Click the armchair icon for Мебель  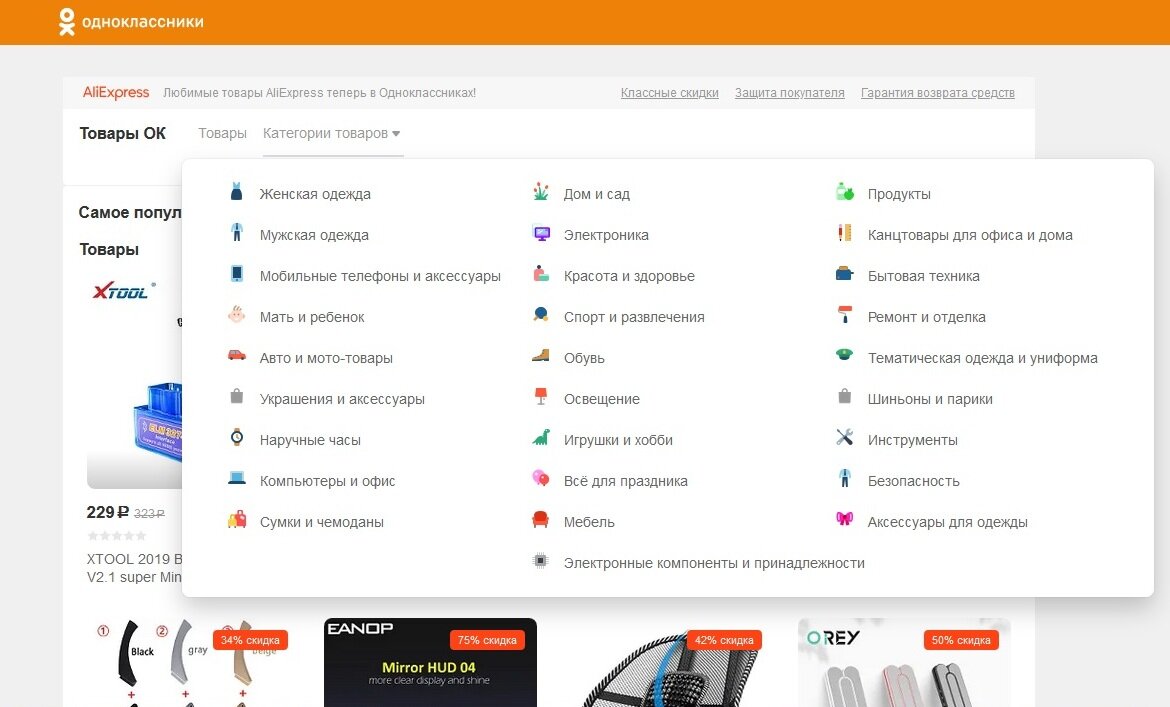[541, 519]
